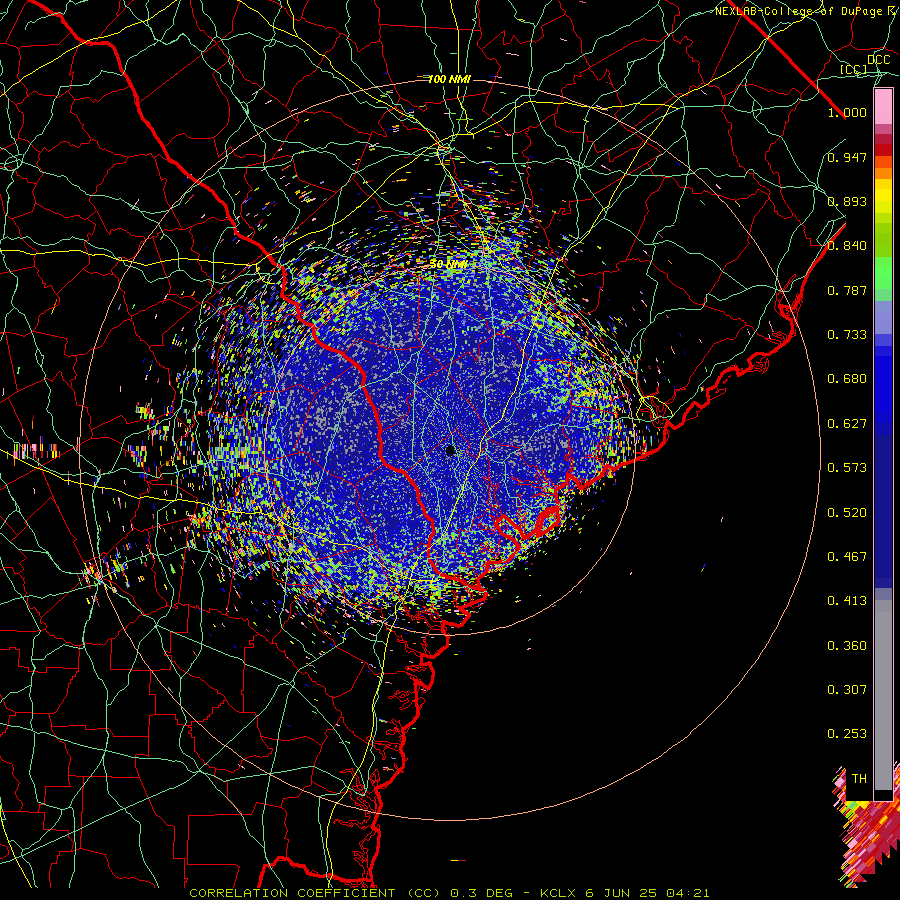The image size is (900, 900).
Task: Pick the pink swatch atop the color bar
Action: (x=883, y=106)
